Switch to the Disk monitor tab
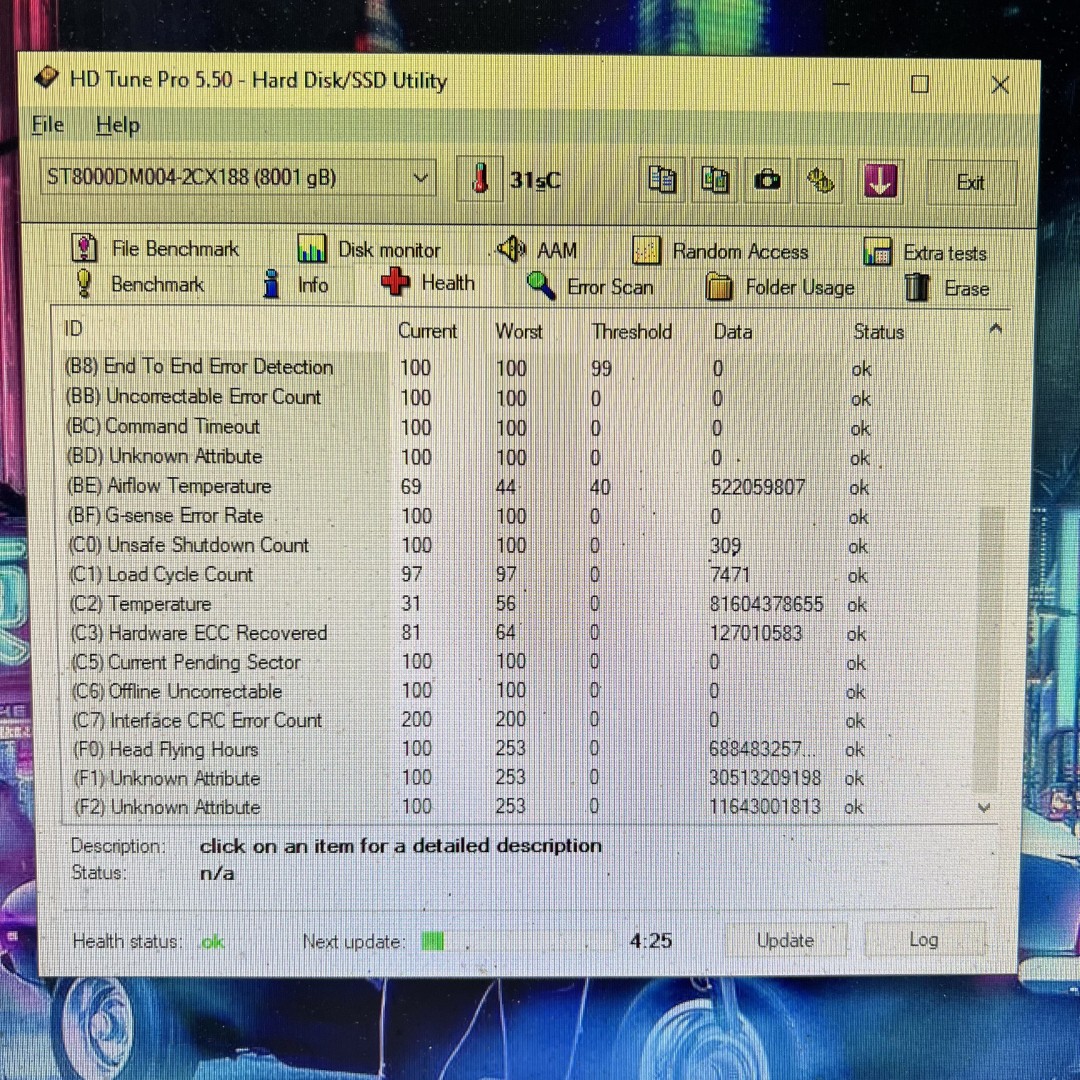 pos(369,250)
